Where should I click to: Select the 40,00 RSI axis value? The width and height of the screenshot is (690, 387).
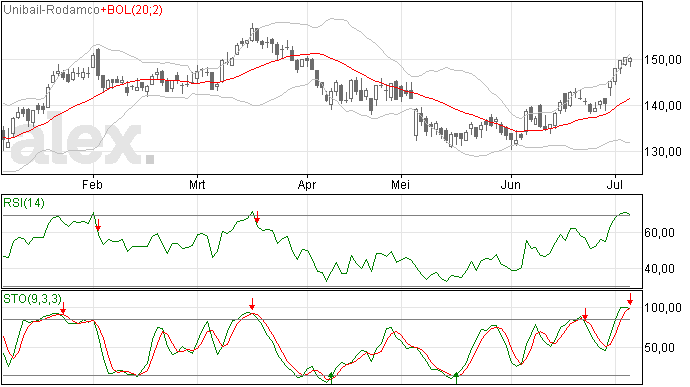click(659, 269)
